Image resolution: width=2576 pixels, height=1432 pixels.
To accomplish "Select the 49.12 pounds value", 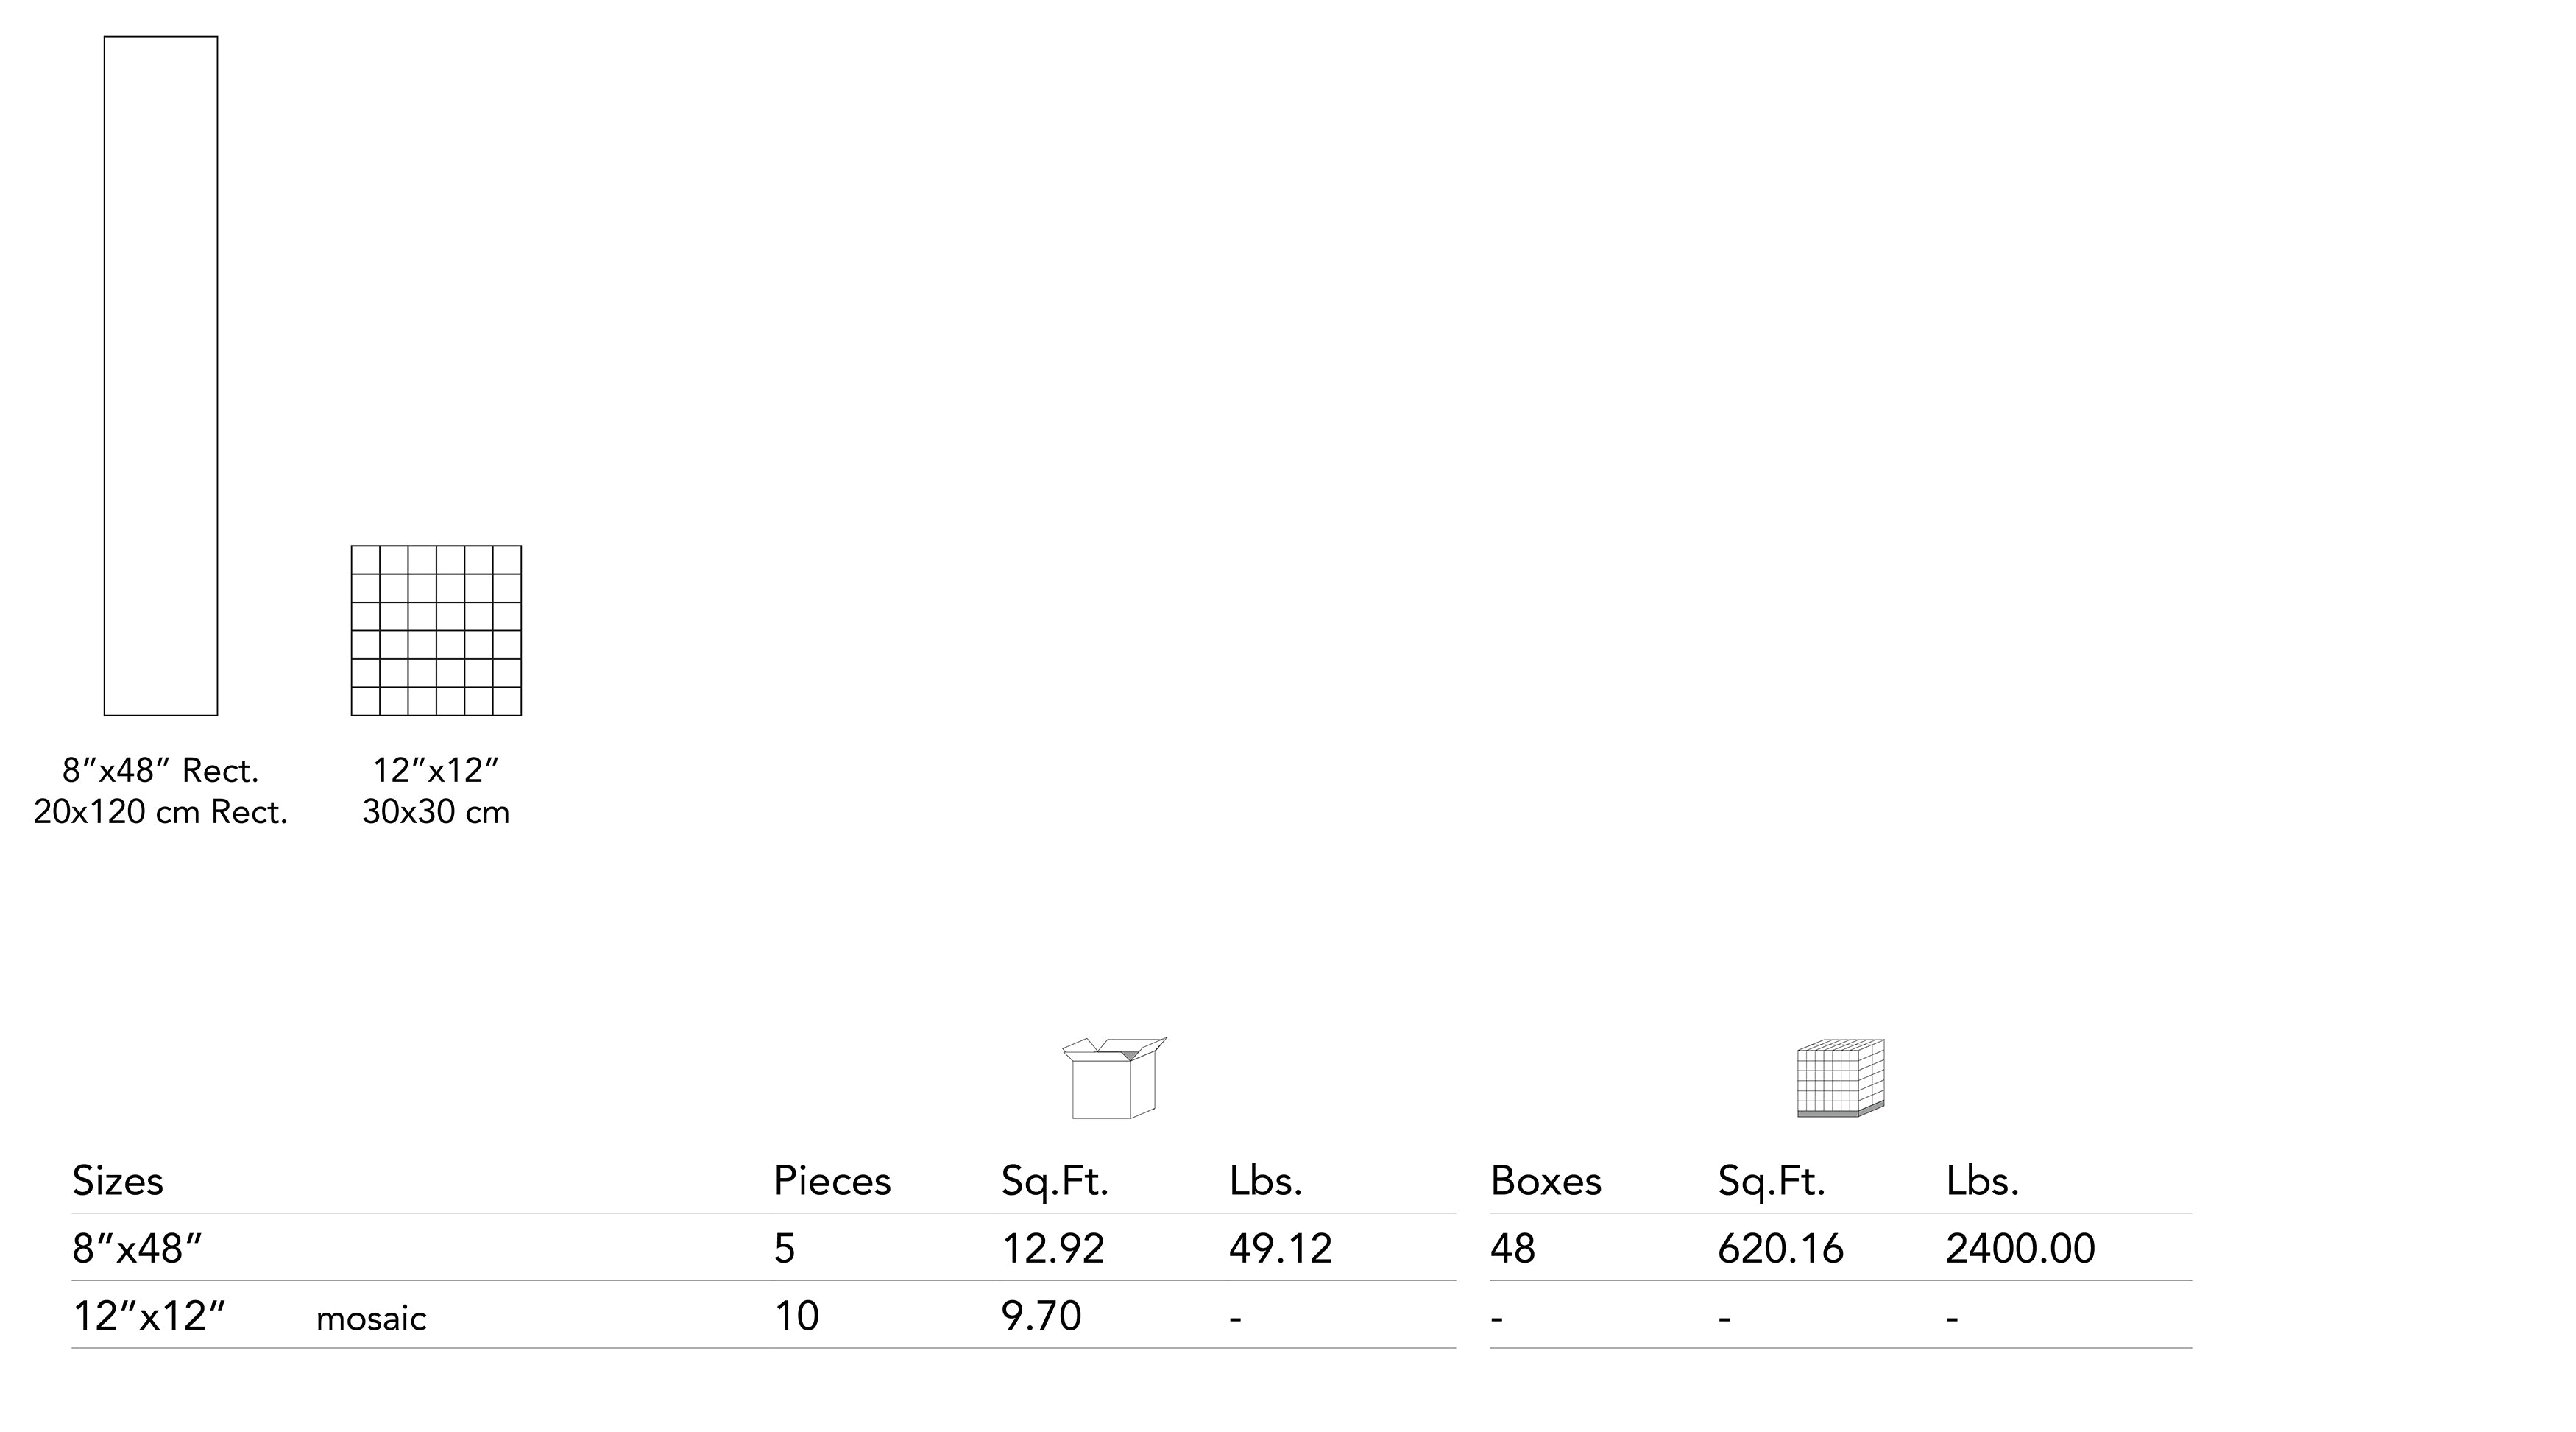I will coord(1280,1248).
